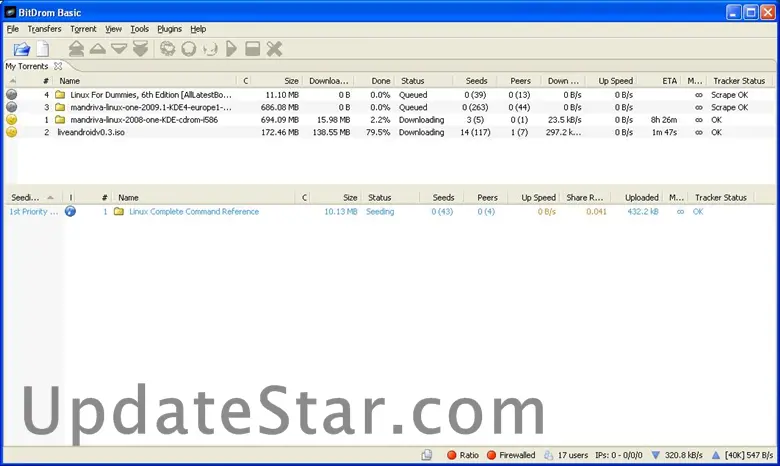The height and width of the screenshot is (466, 780).
Task: Click the 1st Priority seeding rank cell
Action: coord(33,211)
